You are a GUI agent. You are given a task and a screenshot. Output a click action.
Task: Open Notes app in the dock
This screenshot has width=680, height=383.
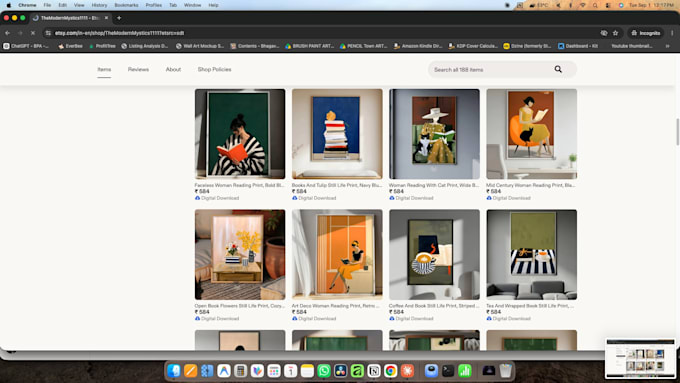coord(307,370)
